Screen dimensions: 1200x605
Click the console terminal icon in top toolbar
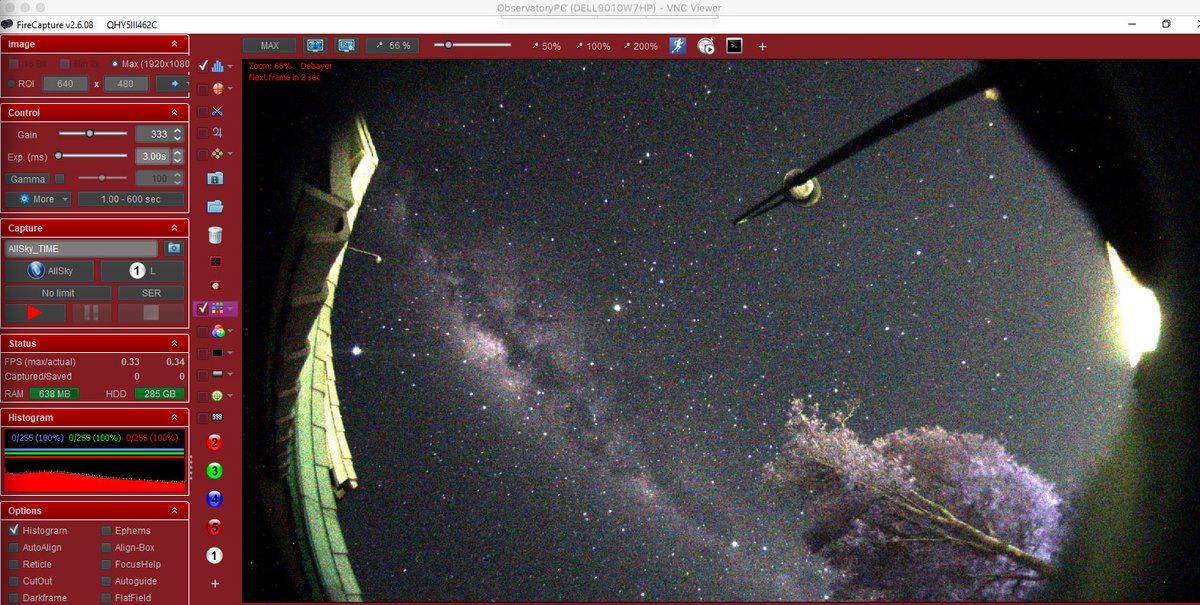pyautogui.click(x=734, y=45)
